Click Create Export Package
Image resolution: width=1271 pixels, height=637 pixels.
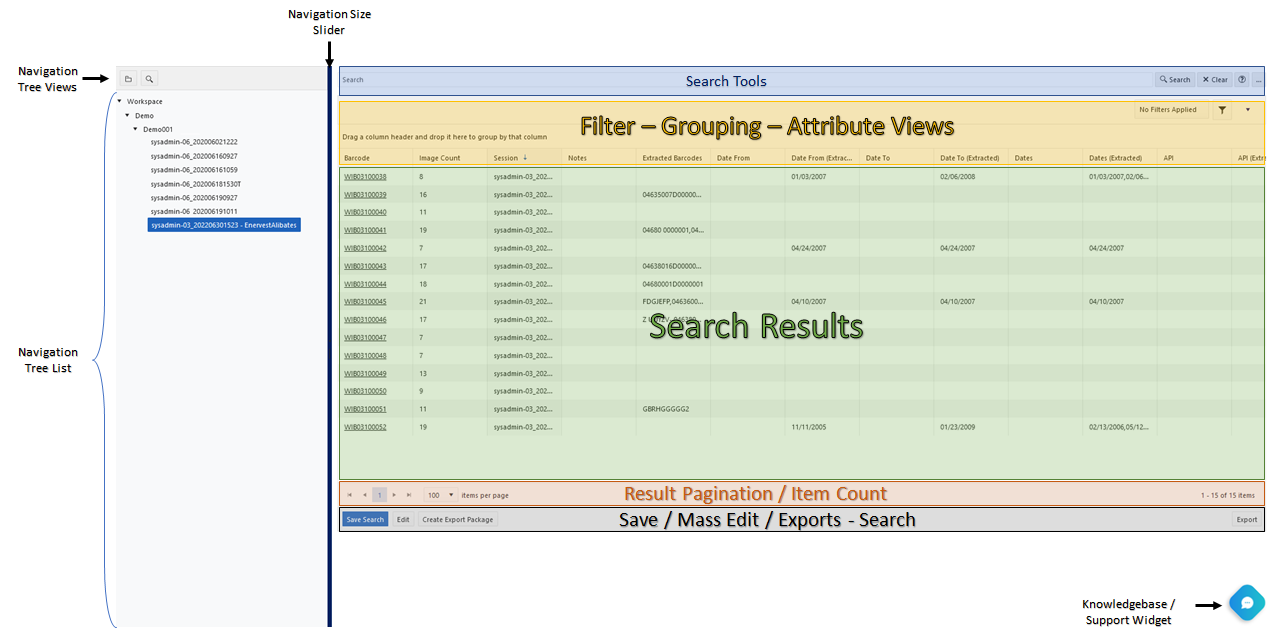[457, 520]
